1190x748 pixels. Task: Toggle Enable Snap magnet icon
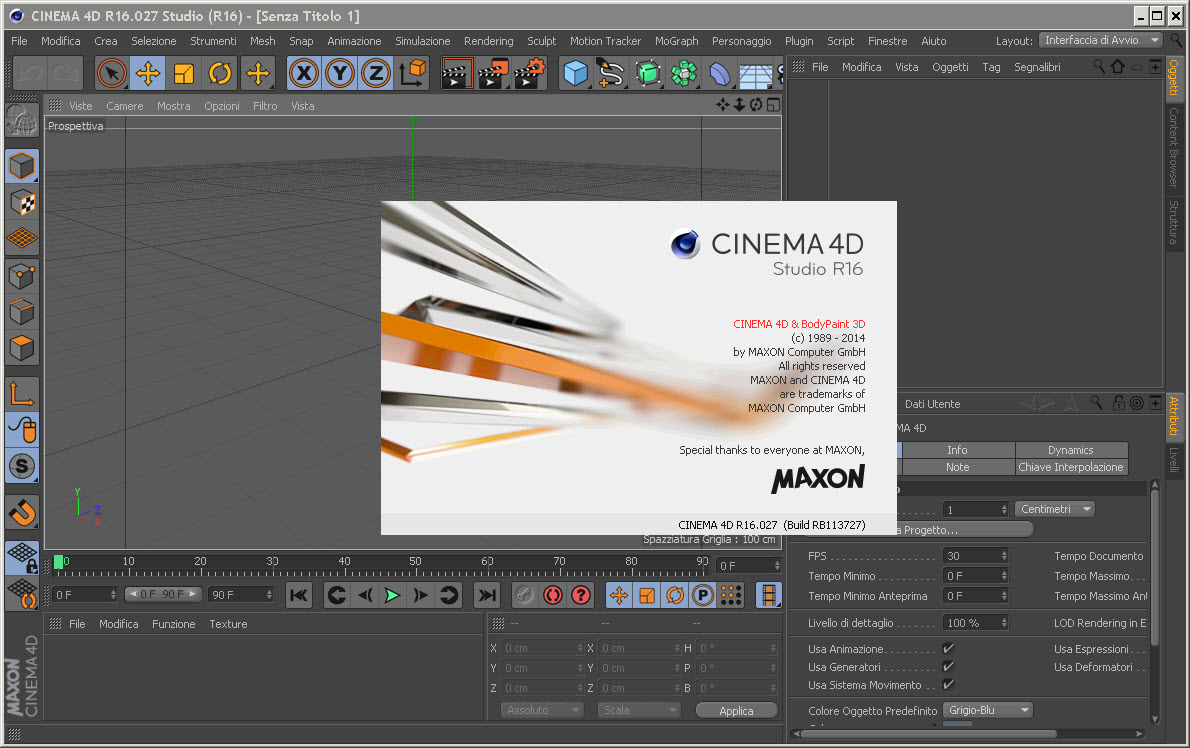[22, 512]
